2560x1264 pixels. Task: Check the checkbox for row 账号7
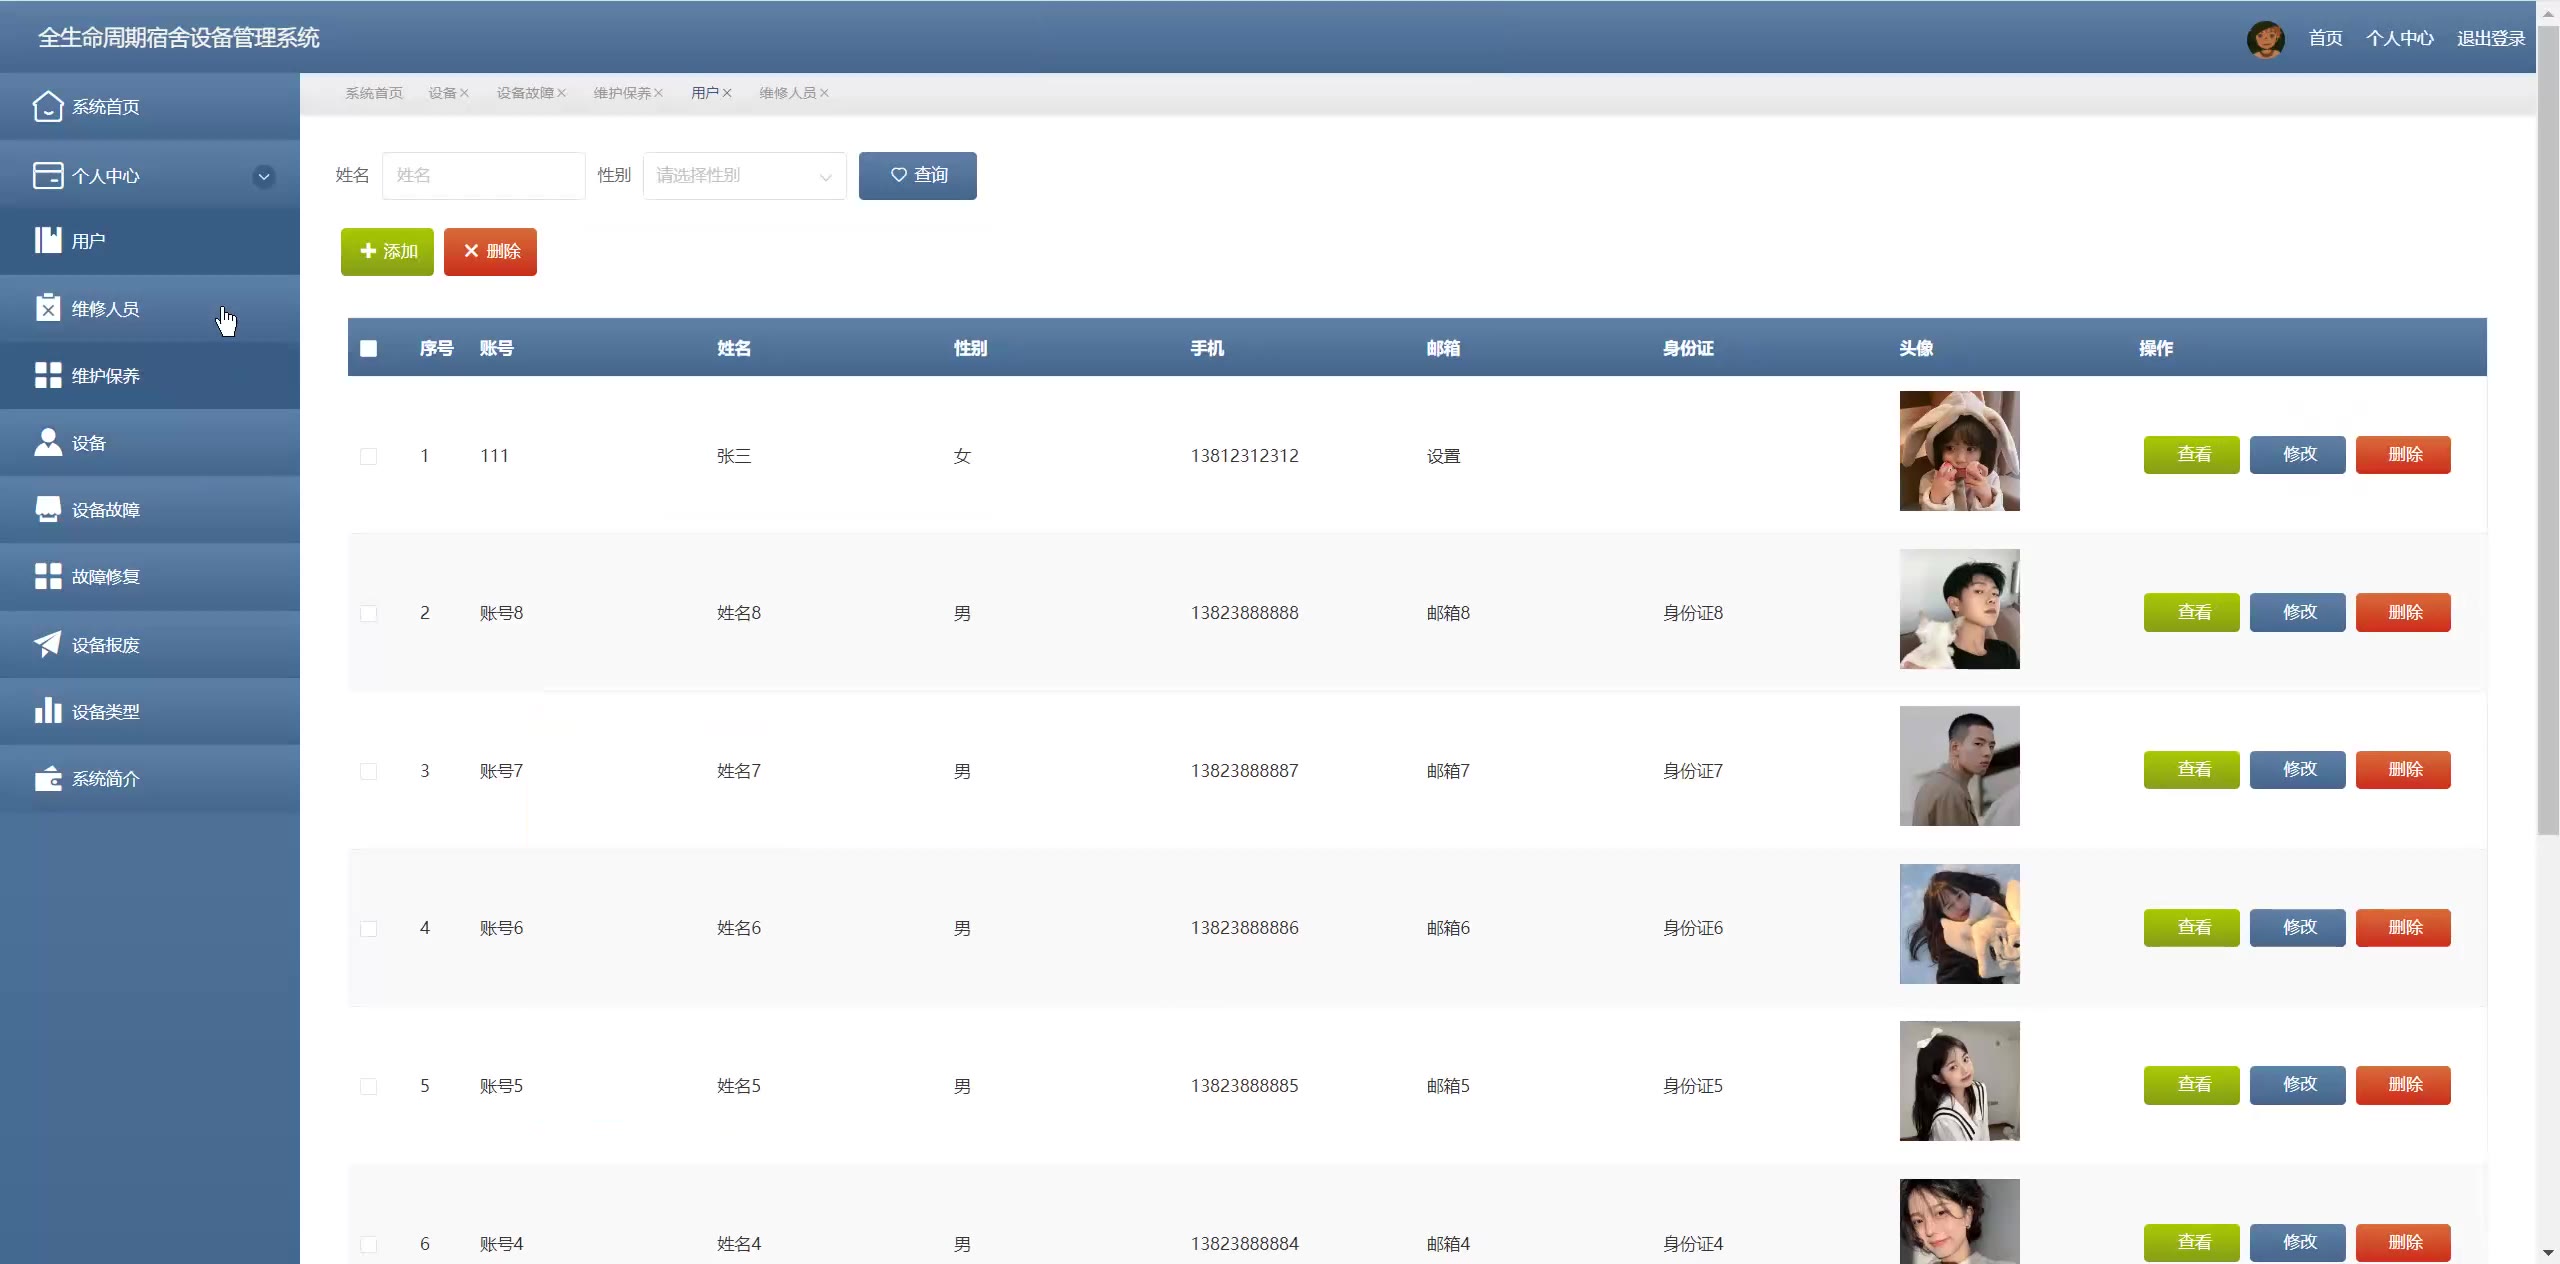(x=369, y=771)
